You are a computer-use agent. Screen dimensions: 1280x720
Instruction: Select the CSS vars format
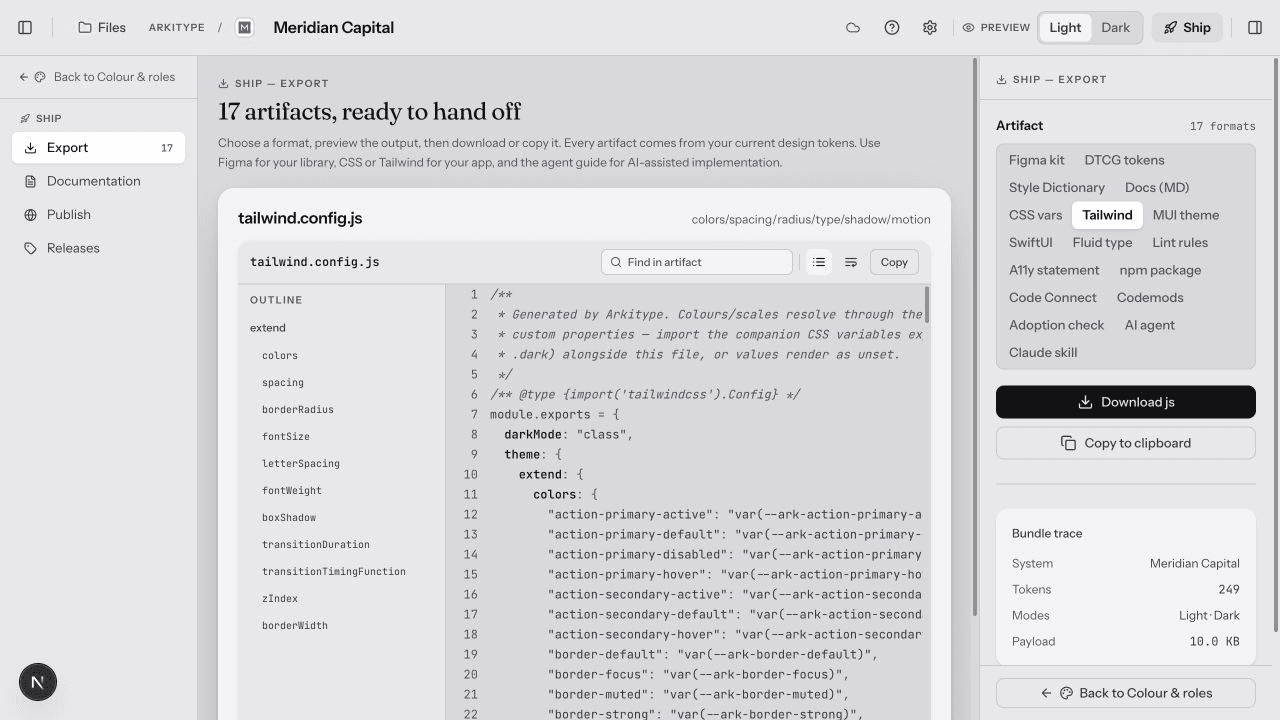[x=1035, y=215]
